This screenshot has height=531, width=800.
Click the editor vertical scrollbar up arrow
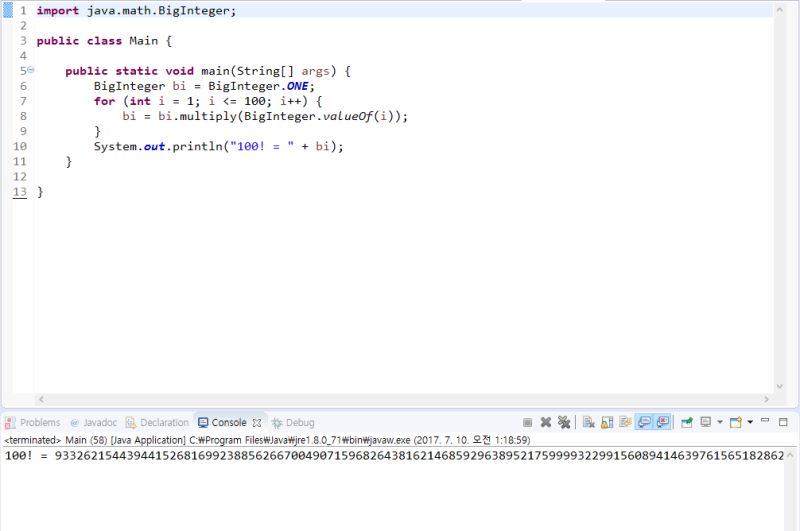[780, 10]
